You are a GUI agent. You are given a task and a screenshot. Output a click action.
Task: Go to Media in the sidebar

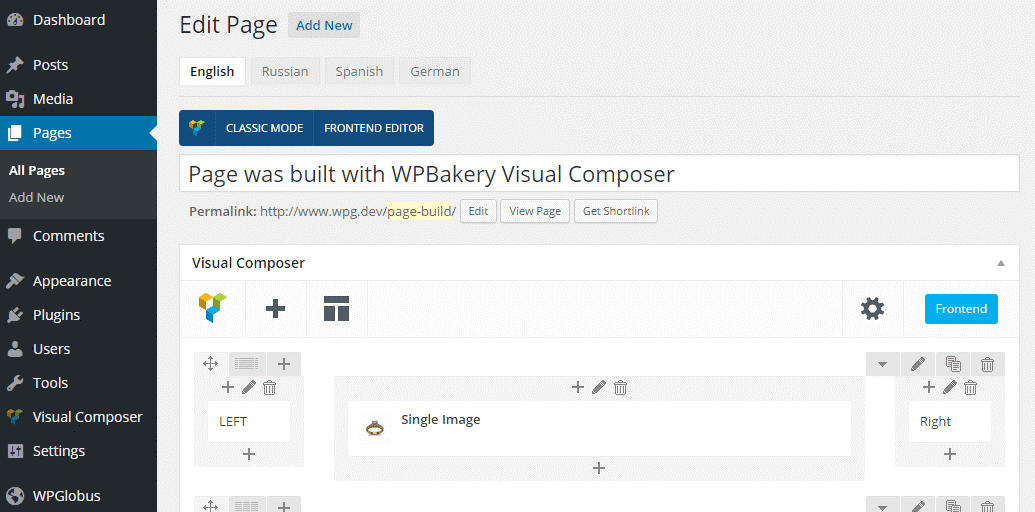pyautogui.click(x=53, y=99)
